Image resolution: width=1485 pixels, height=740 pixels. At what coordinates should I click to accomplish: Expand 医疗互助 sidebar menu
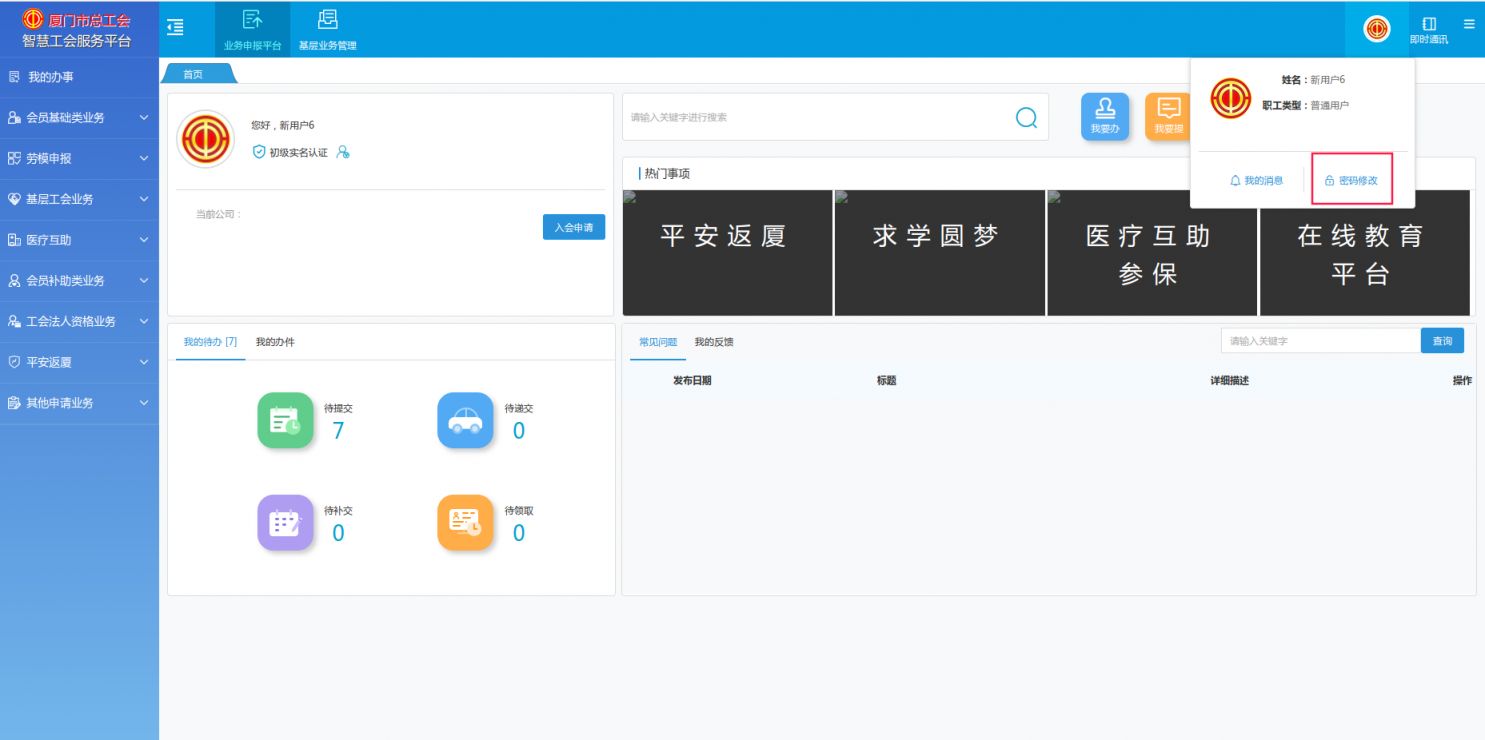point(79,240)
